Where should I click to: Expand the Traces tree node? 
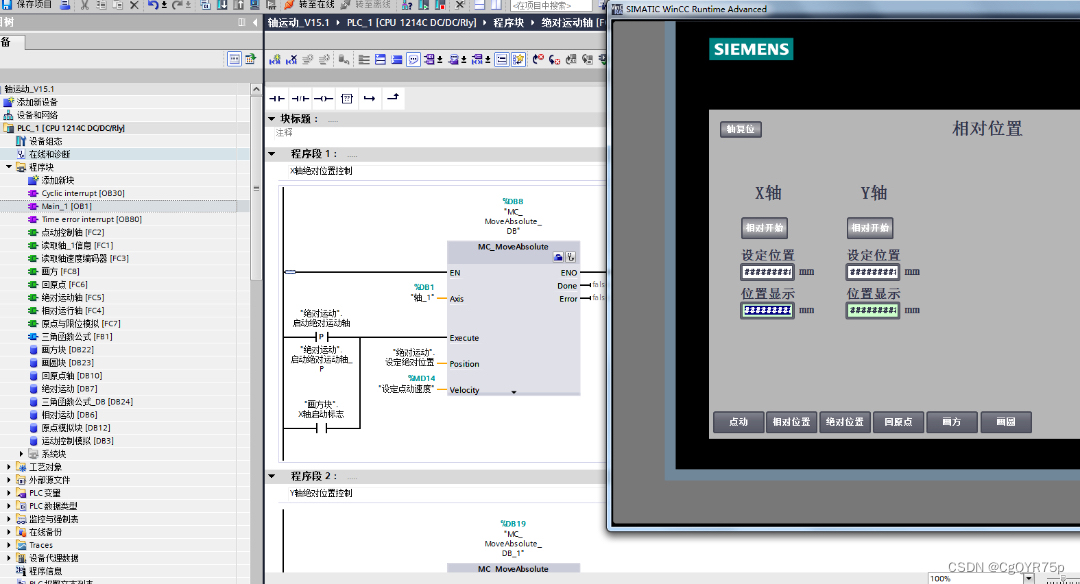[9, 545]
